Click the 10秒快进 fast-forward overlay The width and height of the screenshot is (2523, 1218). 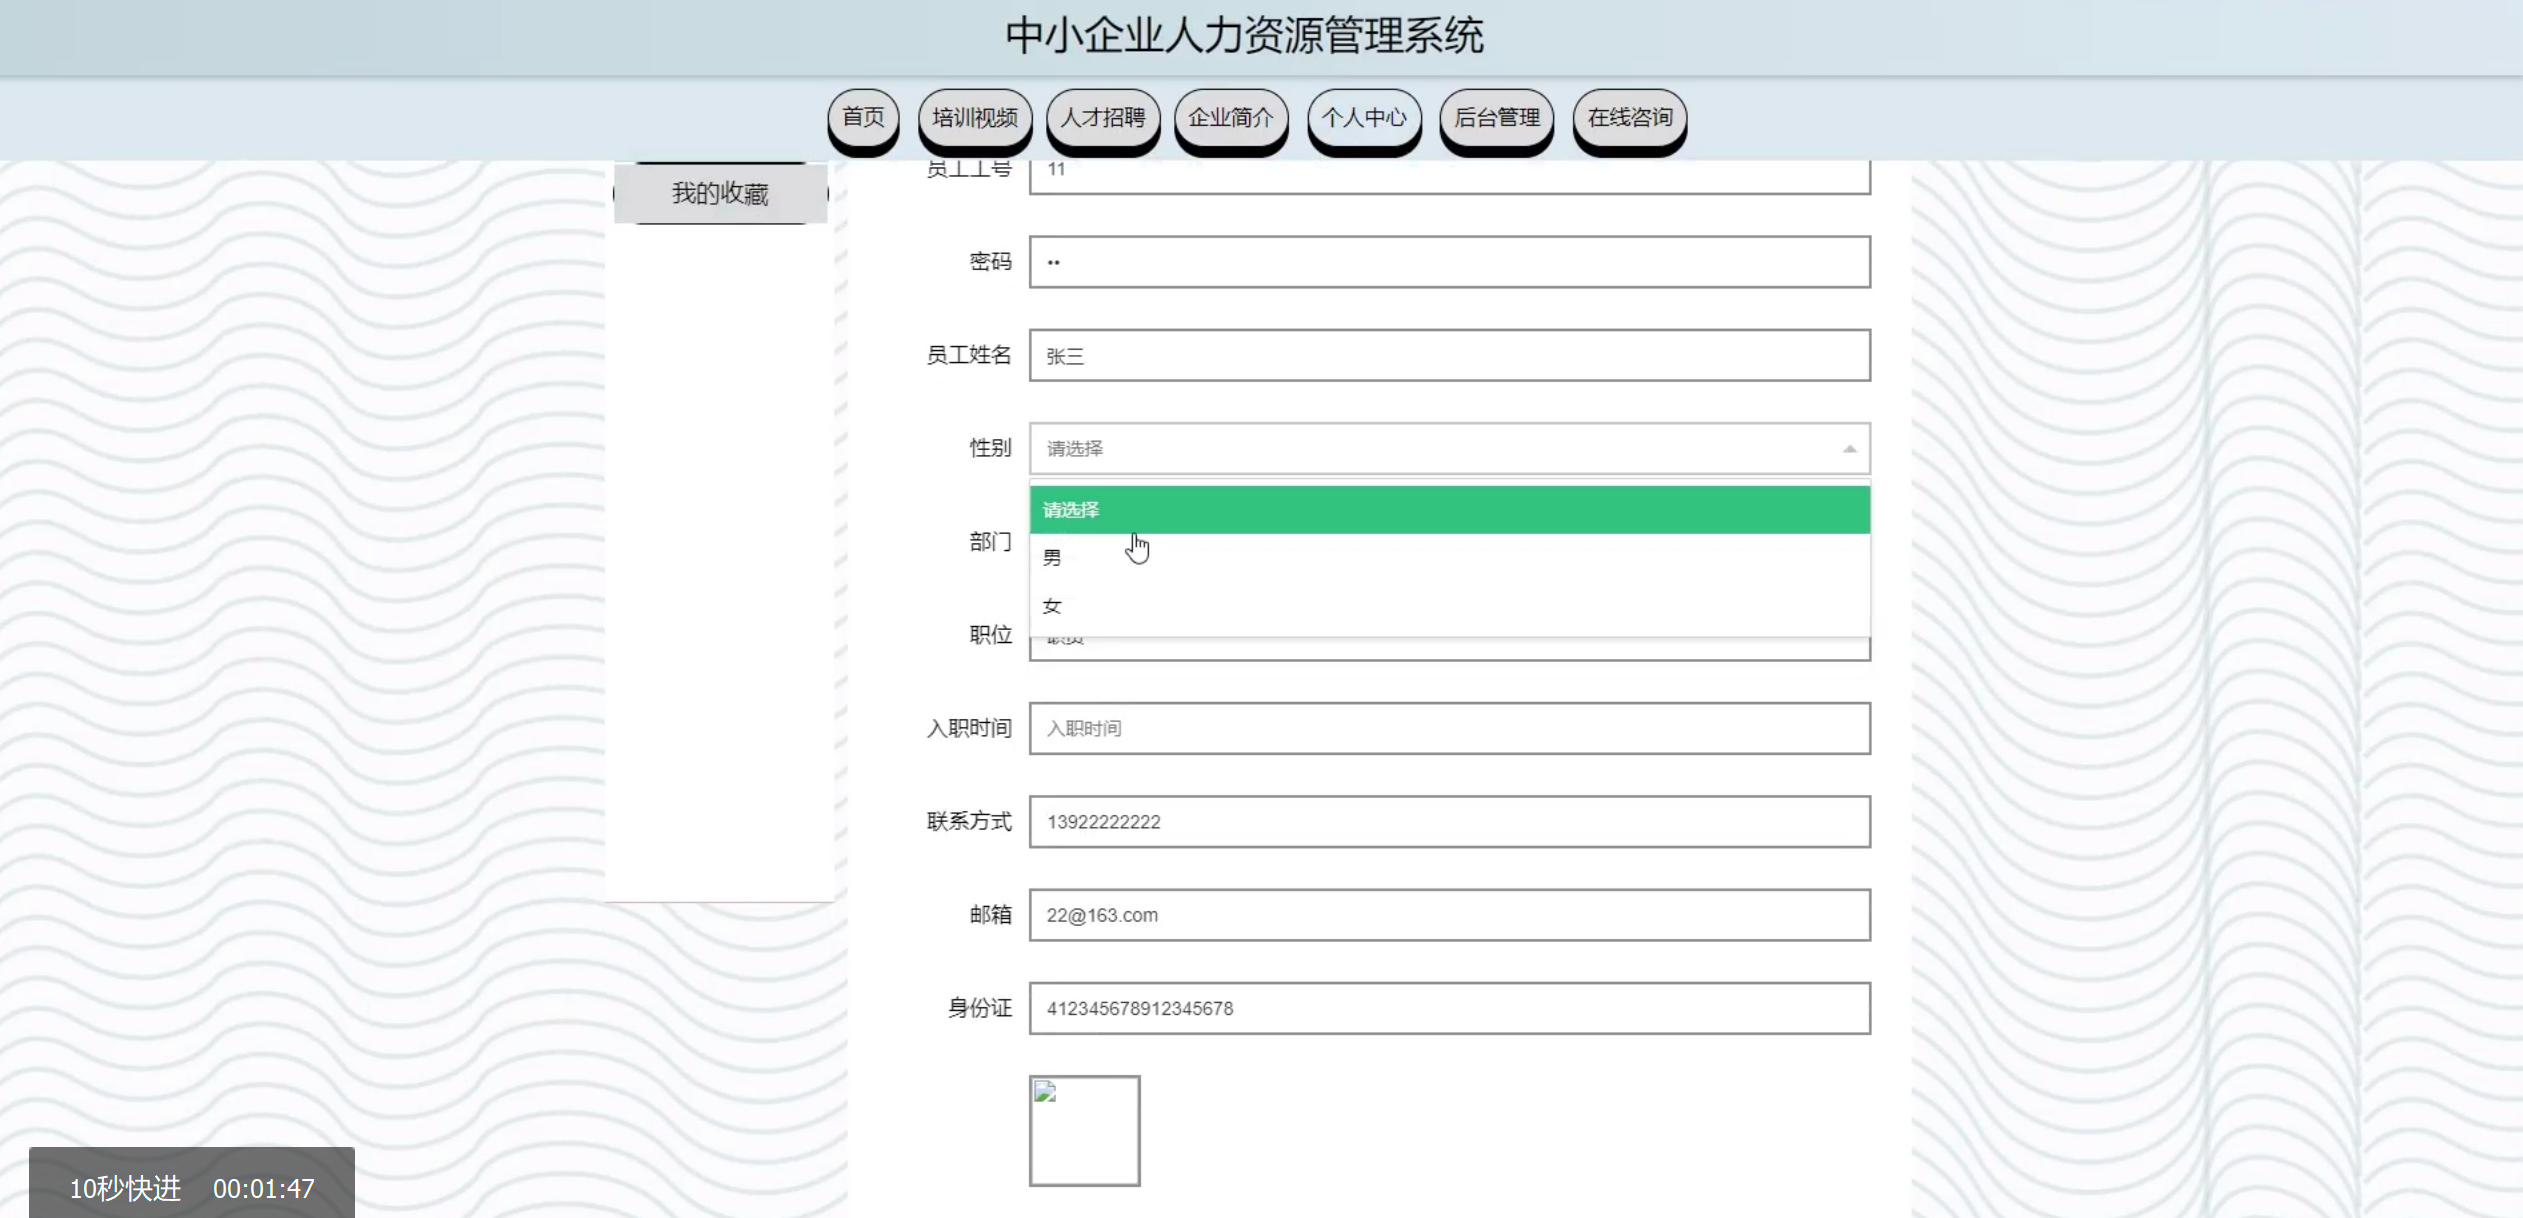pos(125,1188)
